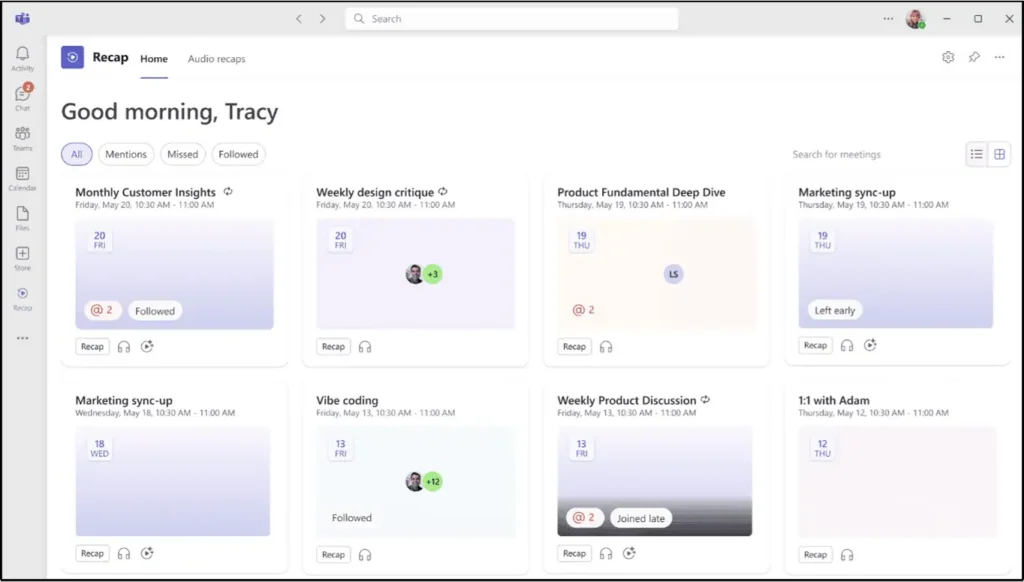Show more apps ellipsis in sidebar
This screenshot has height=582, width=1024.
coord(22,338)
